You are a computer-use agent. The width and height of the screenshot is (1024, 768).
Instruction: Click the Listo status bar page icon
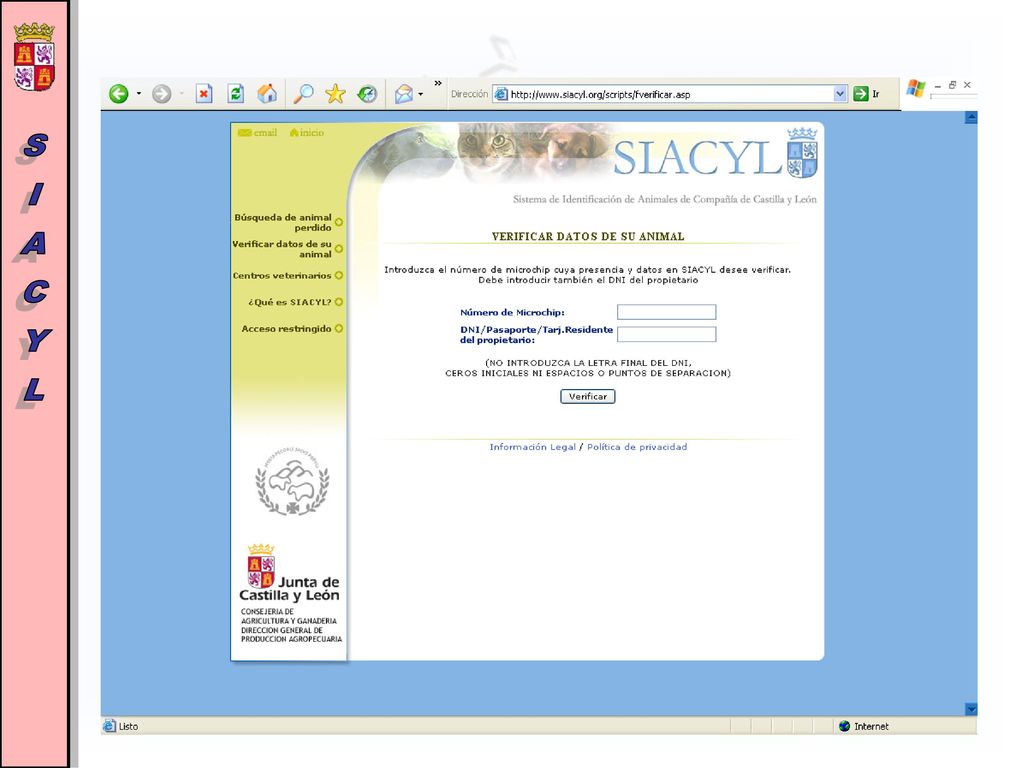[110, 726]
